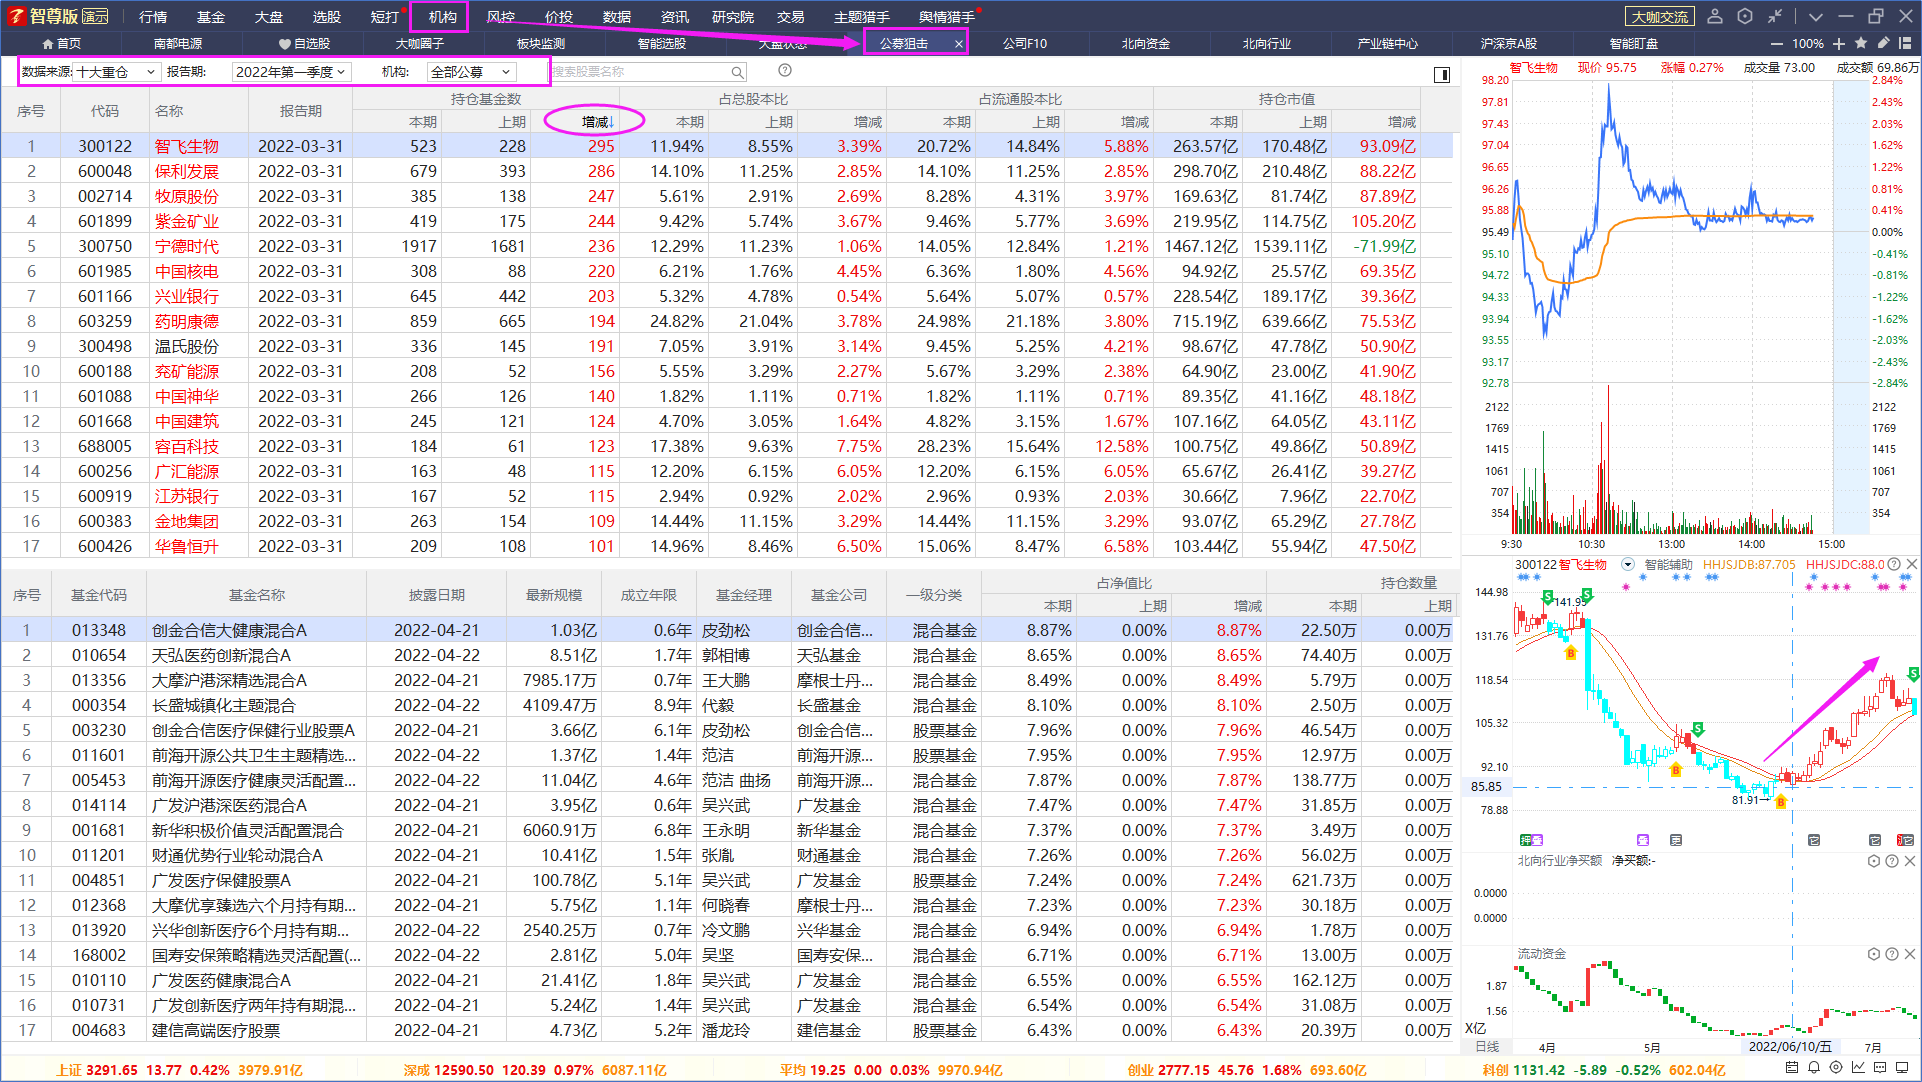
Task: Click the 创业 2777.15 index in status bar
Action: [1169, 1070]
